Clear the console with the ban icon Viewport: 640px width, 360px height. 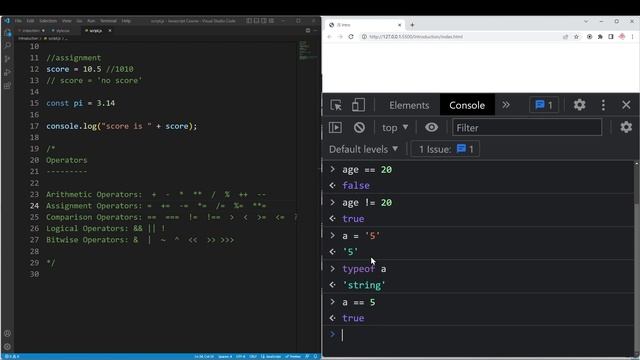(x=359, y=127)
